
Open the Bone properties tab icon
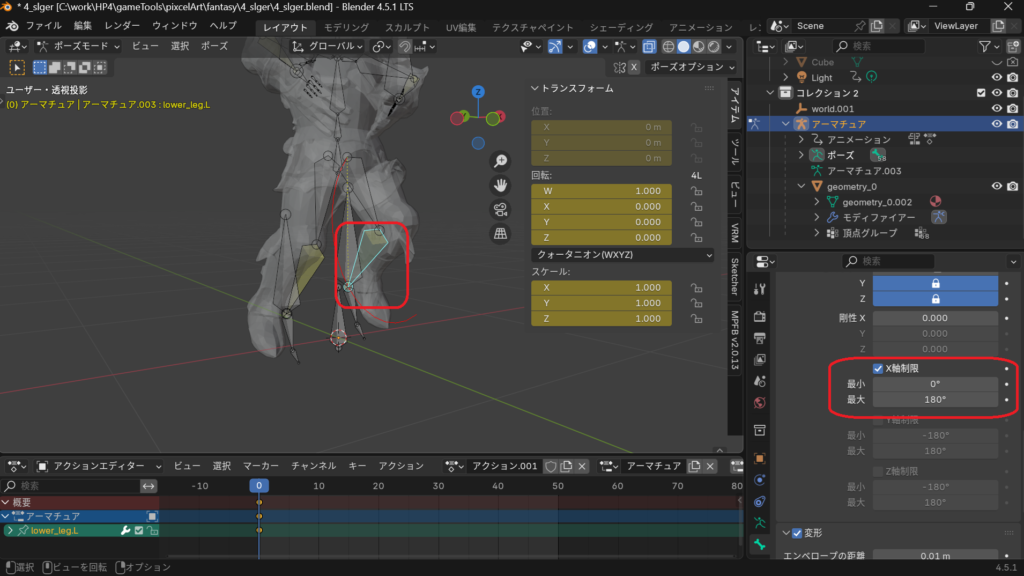[760, 545]
